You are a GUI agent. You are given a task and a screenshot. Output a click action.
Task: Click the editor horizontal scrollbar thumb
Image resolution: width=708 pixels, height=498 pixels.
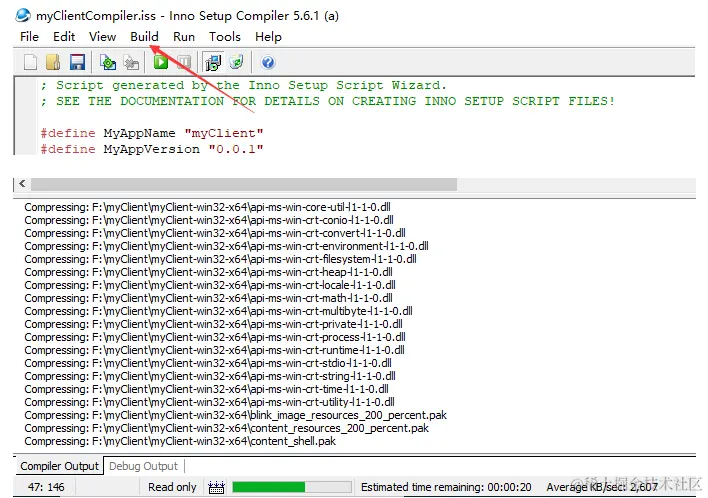click(x=244, y=184)
